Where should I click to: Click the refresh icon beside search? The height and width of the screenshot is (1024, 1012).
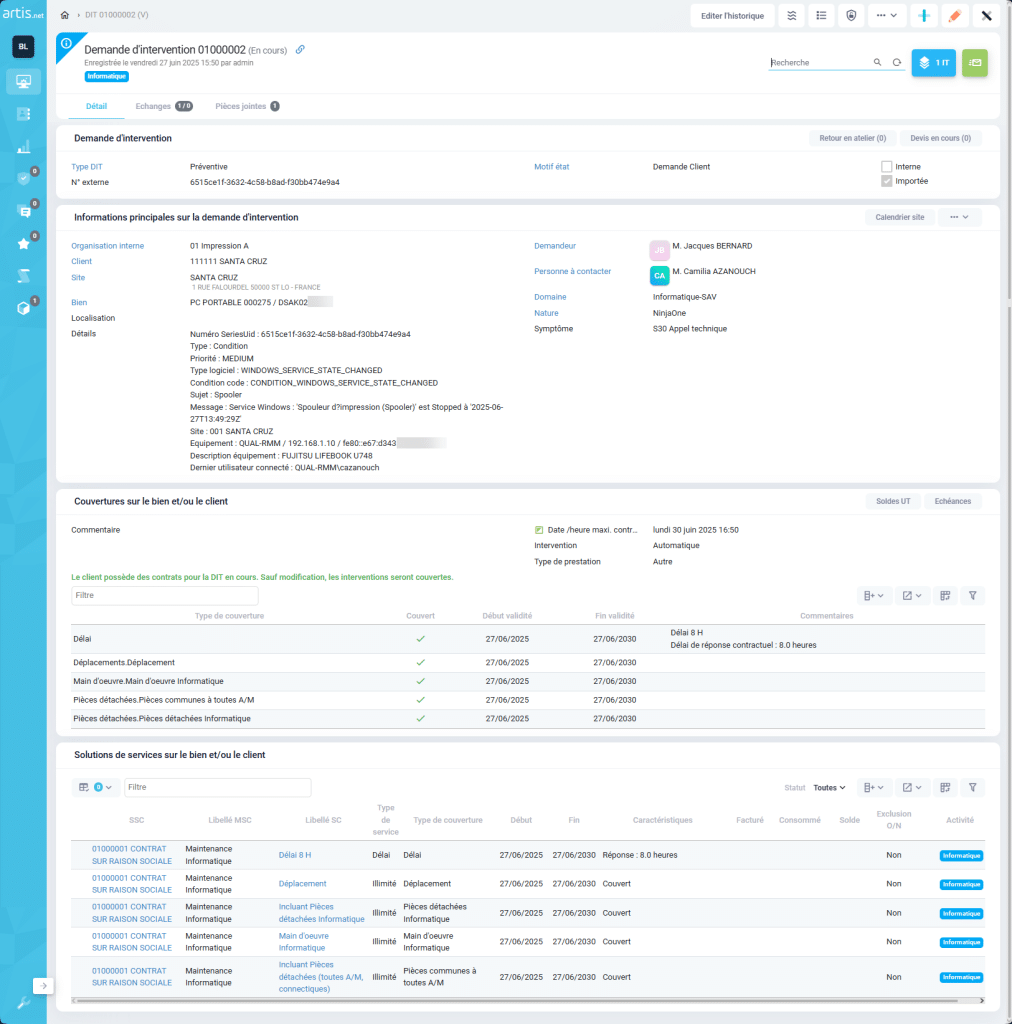click(x=897, y=63)
